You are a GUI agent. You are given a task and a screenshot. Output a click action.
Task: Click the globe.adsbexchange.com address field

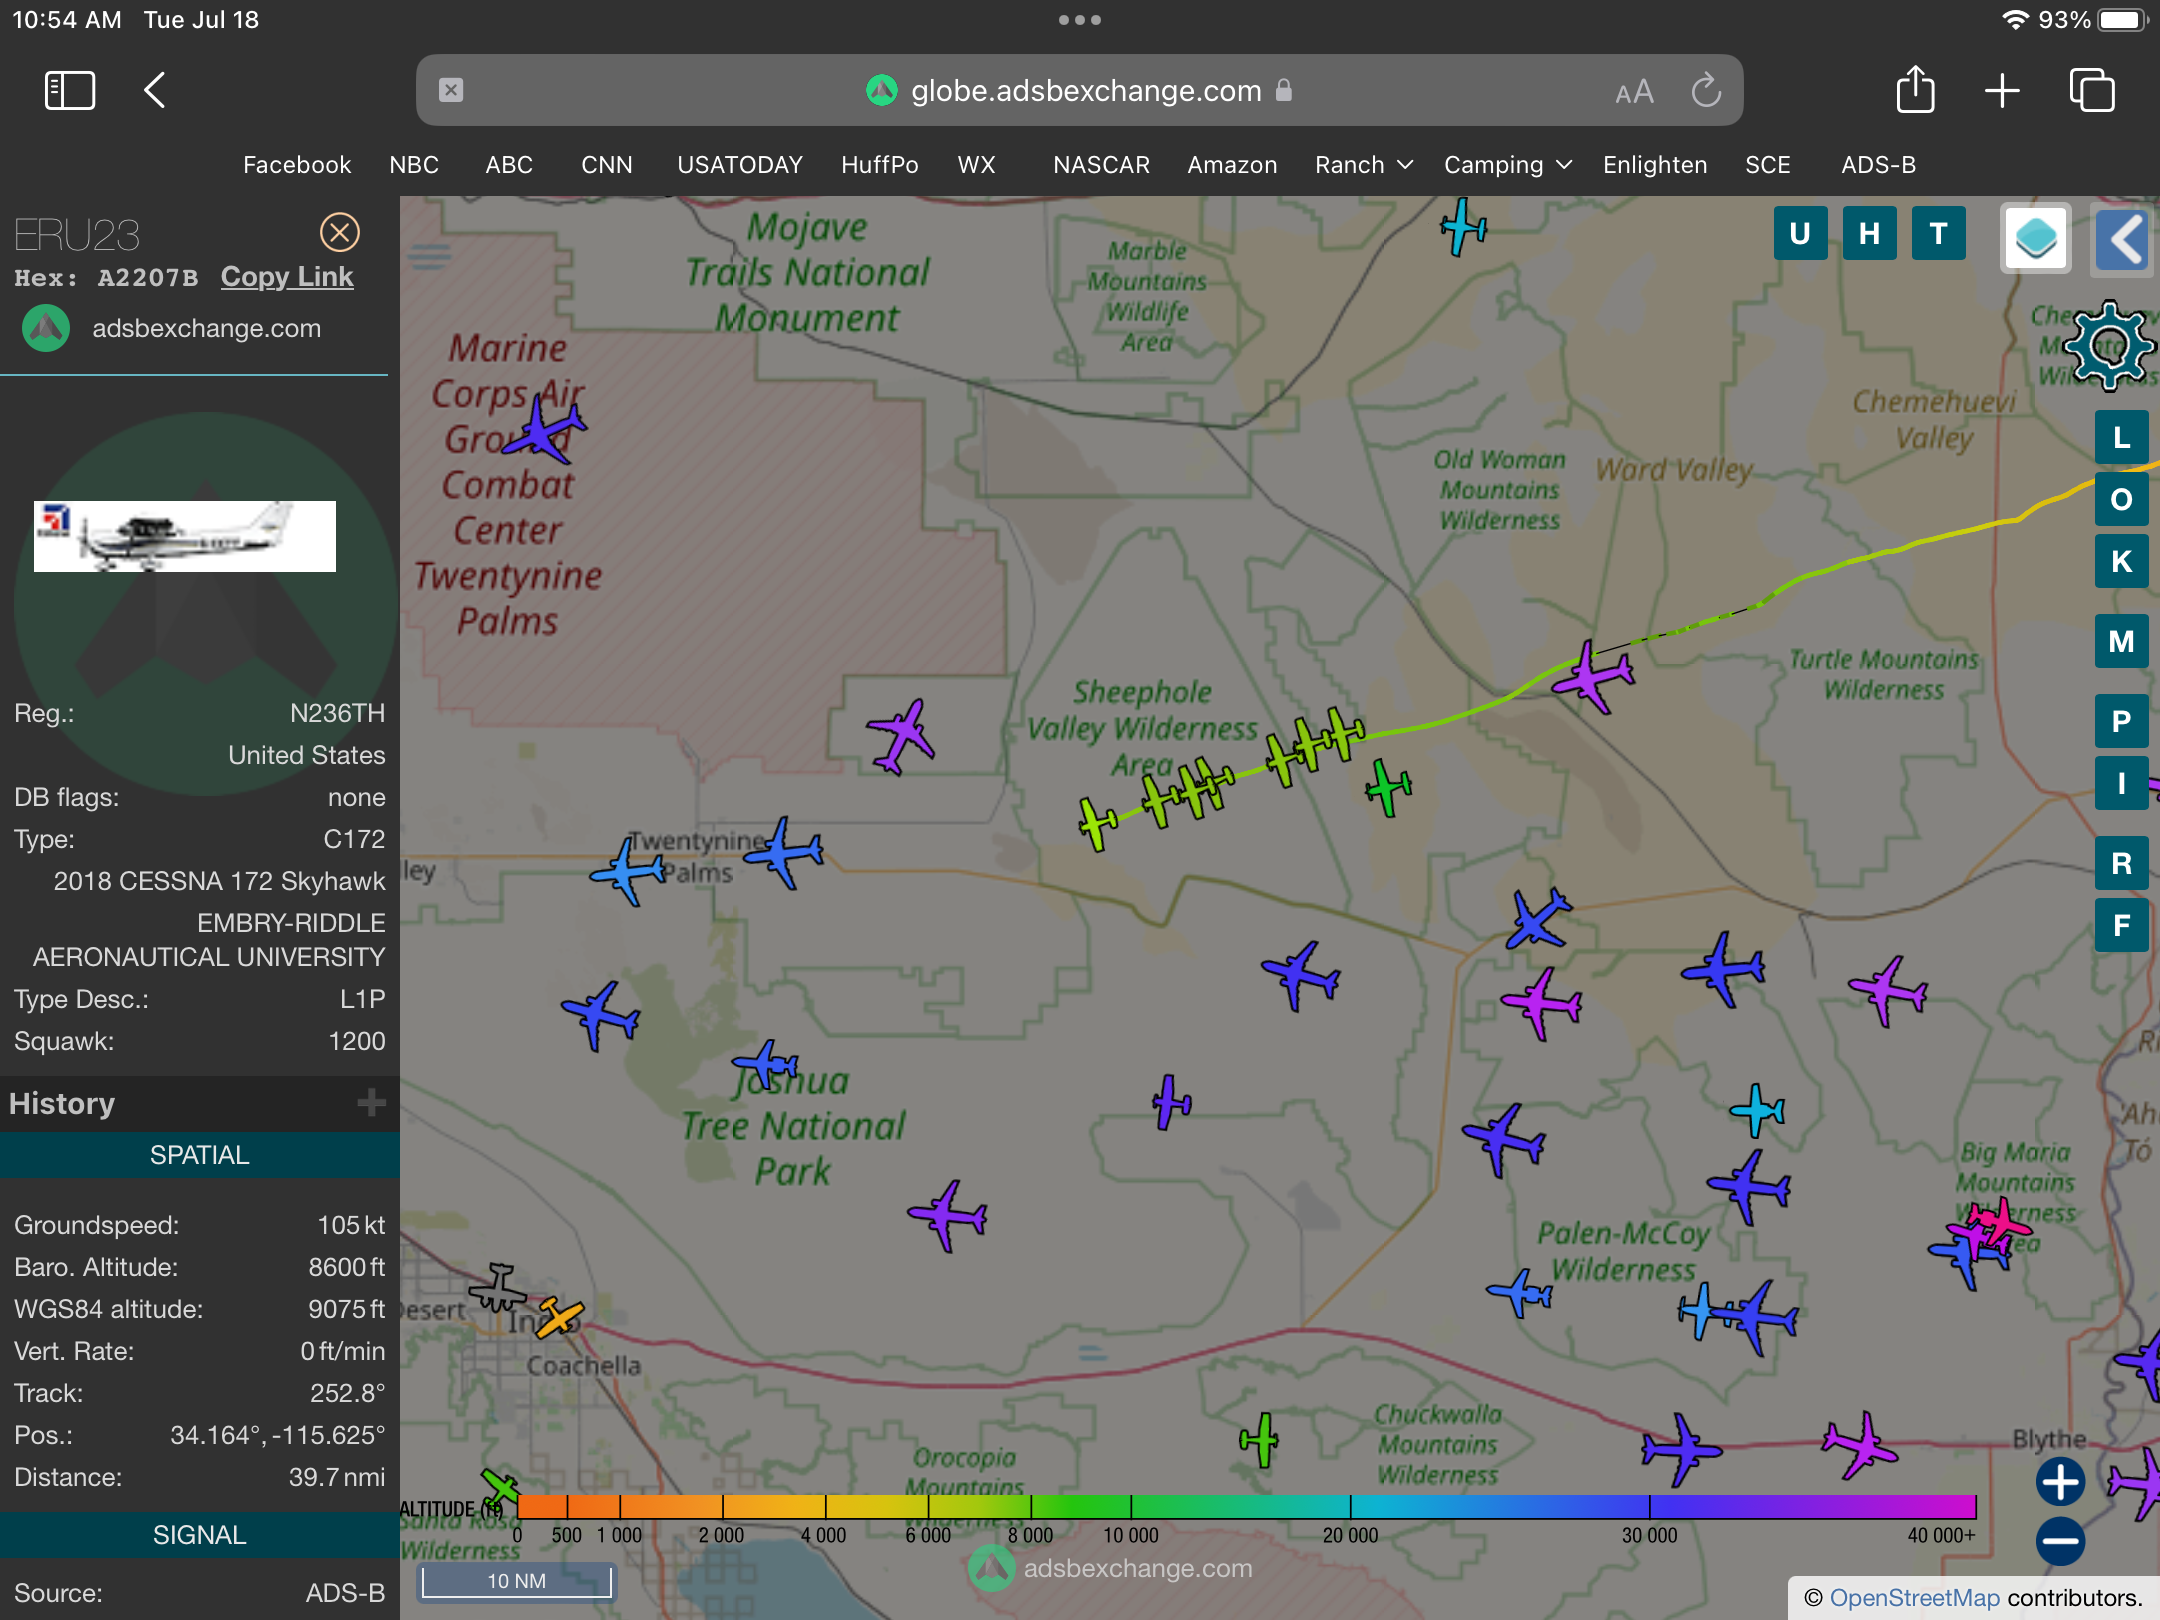pyautogui.click(x=1080, y=90)
